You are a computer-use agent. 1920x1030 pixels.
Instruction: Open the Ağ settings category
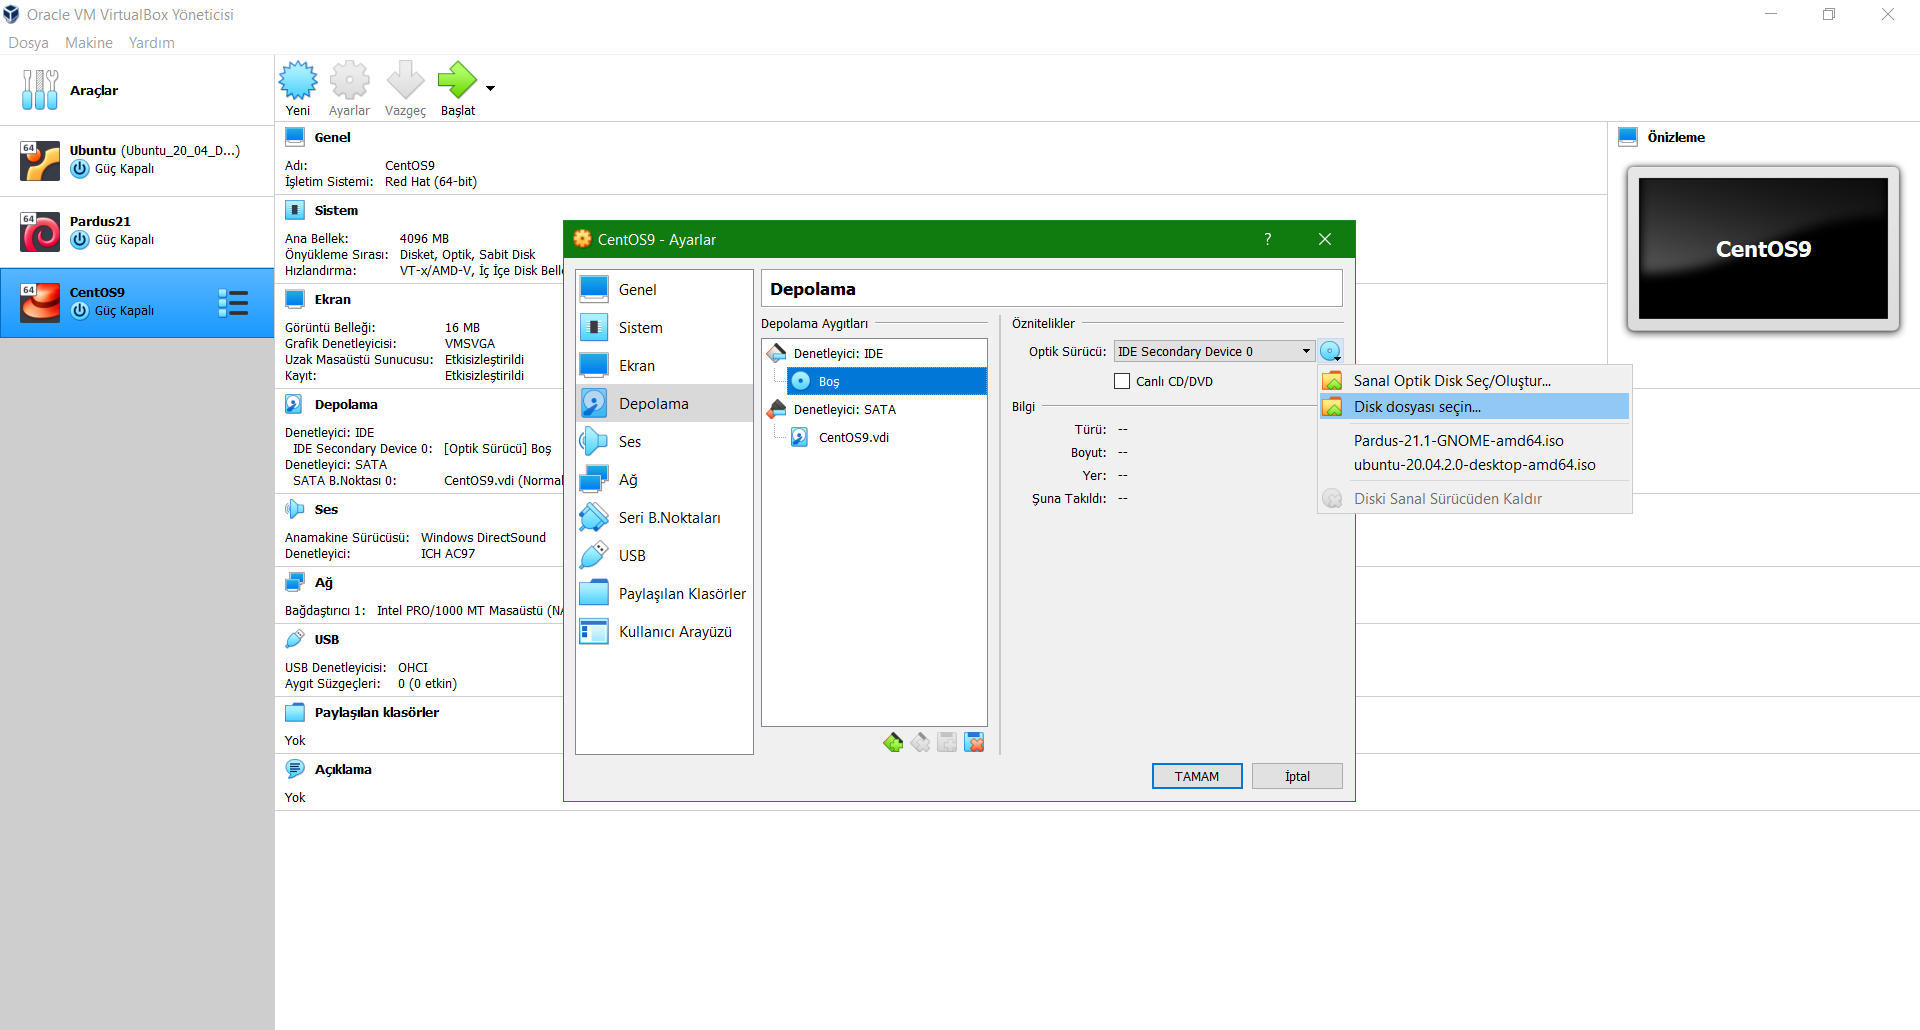click(664, 479)
